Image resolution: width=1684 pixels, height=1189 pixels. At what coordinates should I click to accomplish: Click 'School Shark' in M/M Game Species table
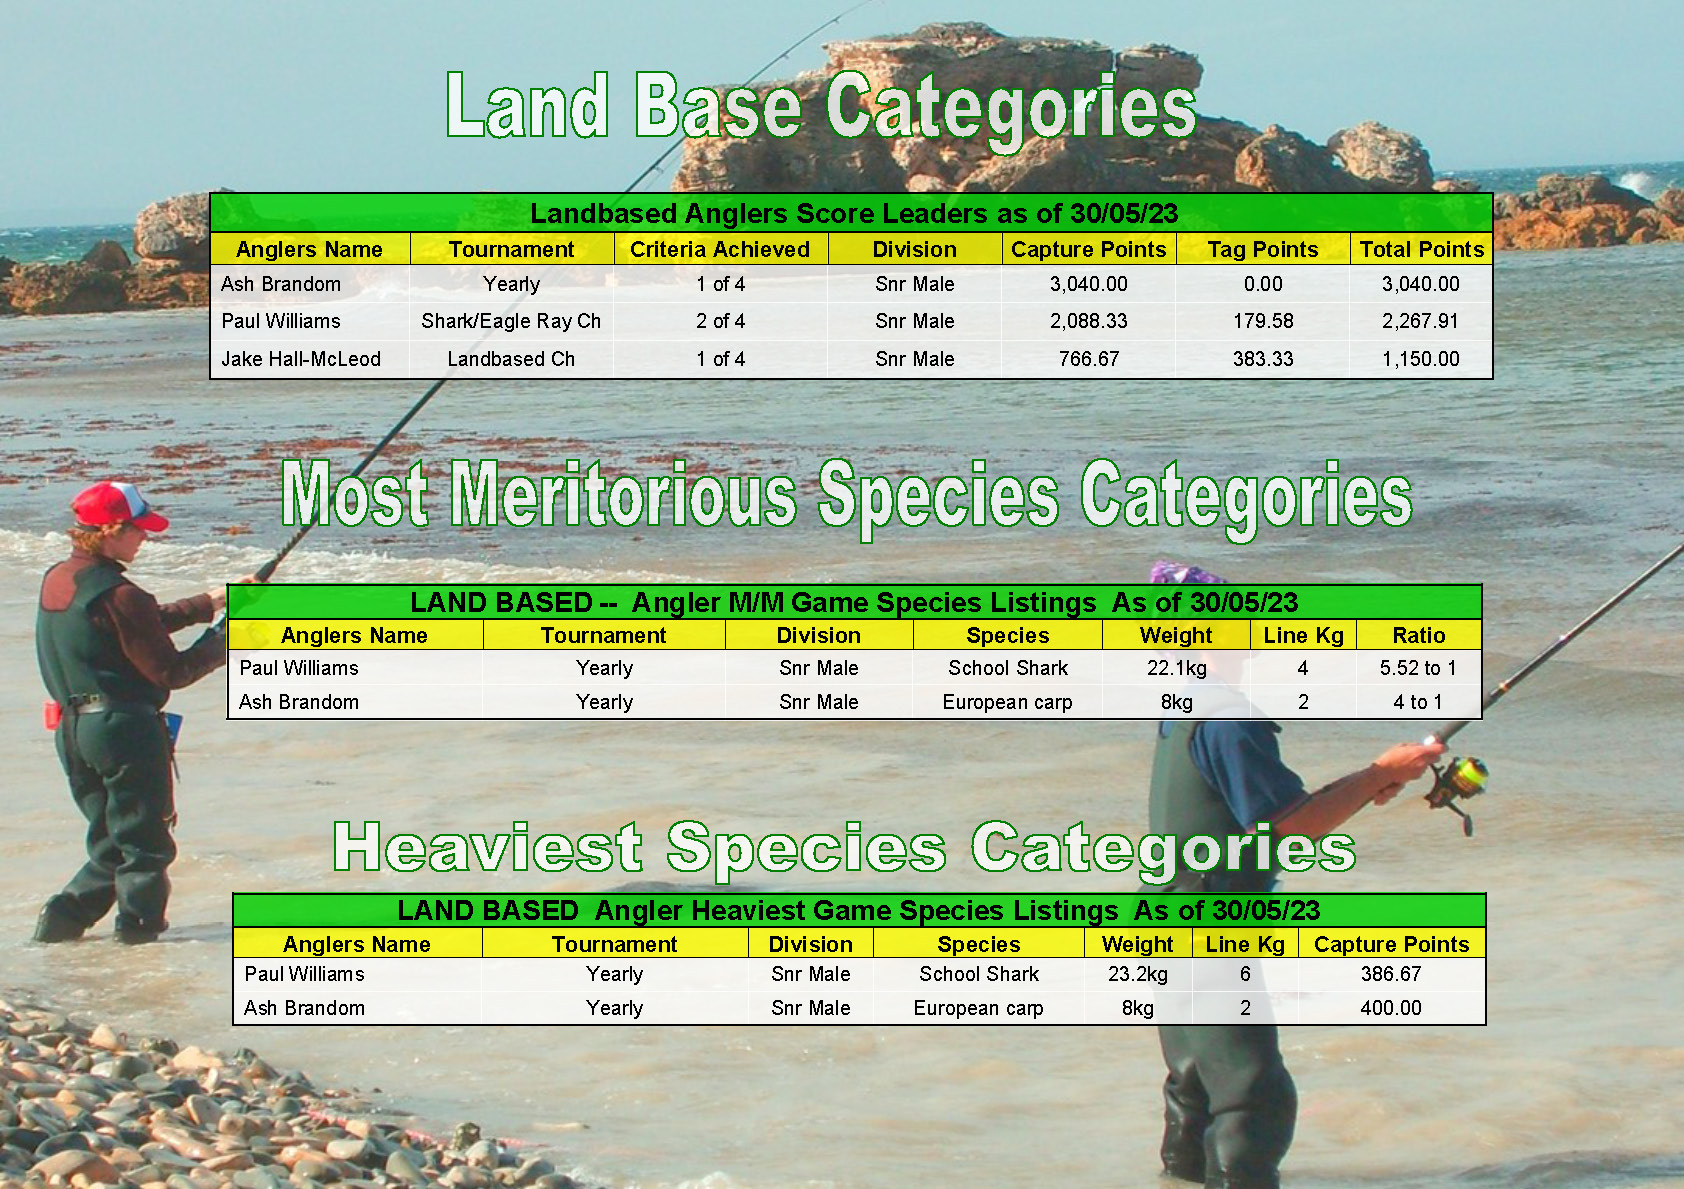[x=1008, y=668]
